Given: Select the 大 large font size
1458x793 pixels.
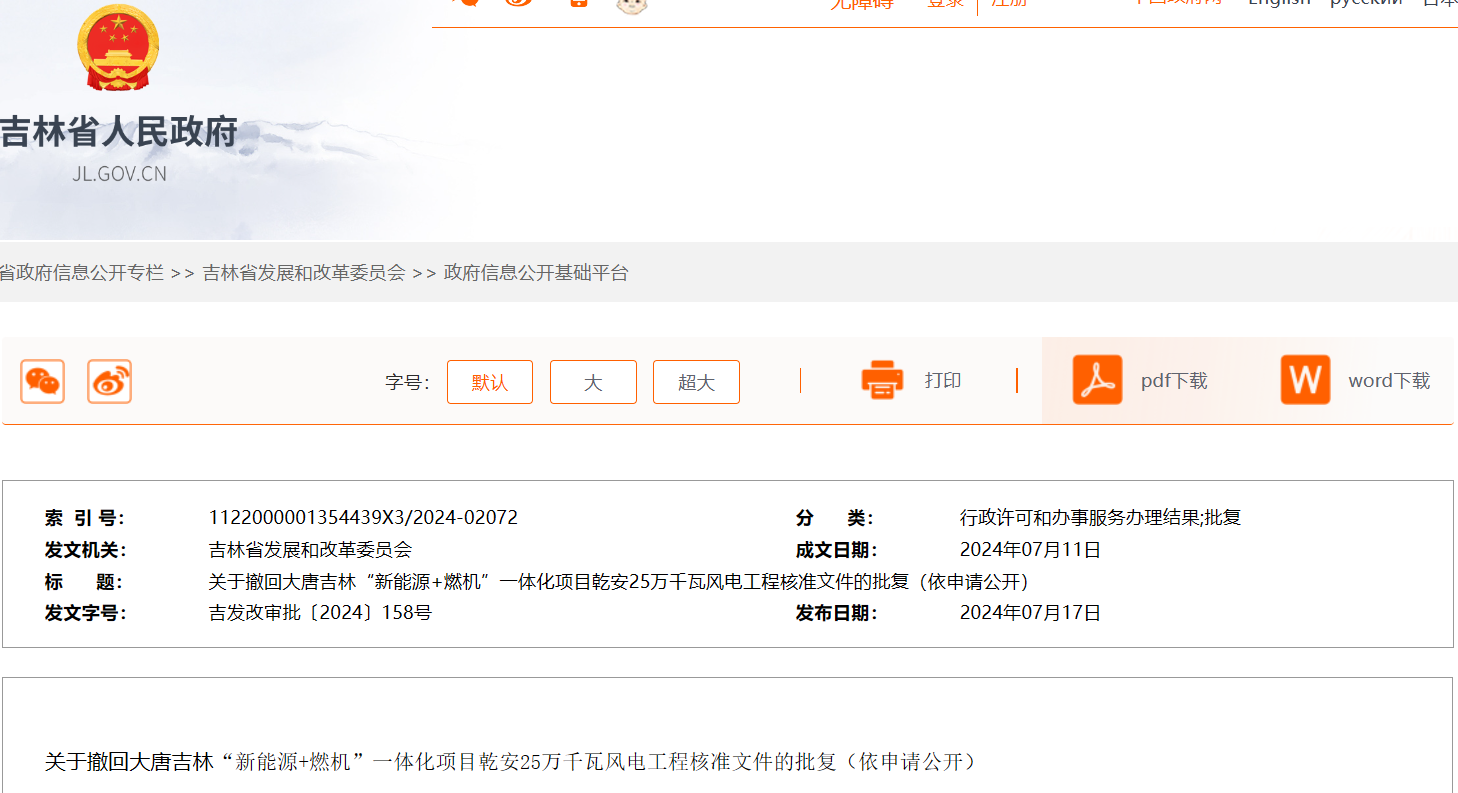Looking at the screenshot, I should (x=592, y=381).
